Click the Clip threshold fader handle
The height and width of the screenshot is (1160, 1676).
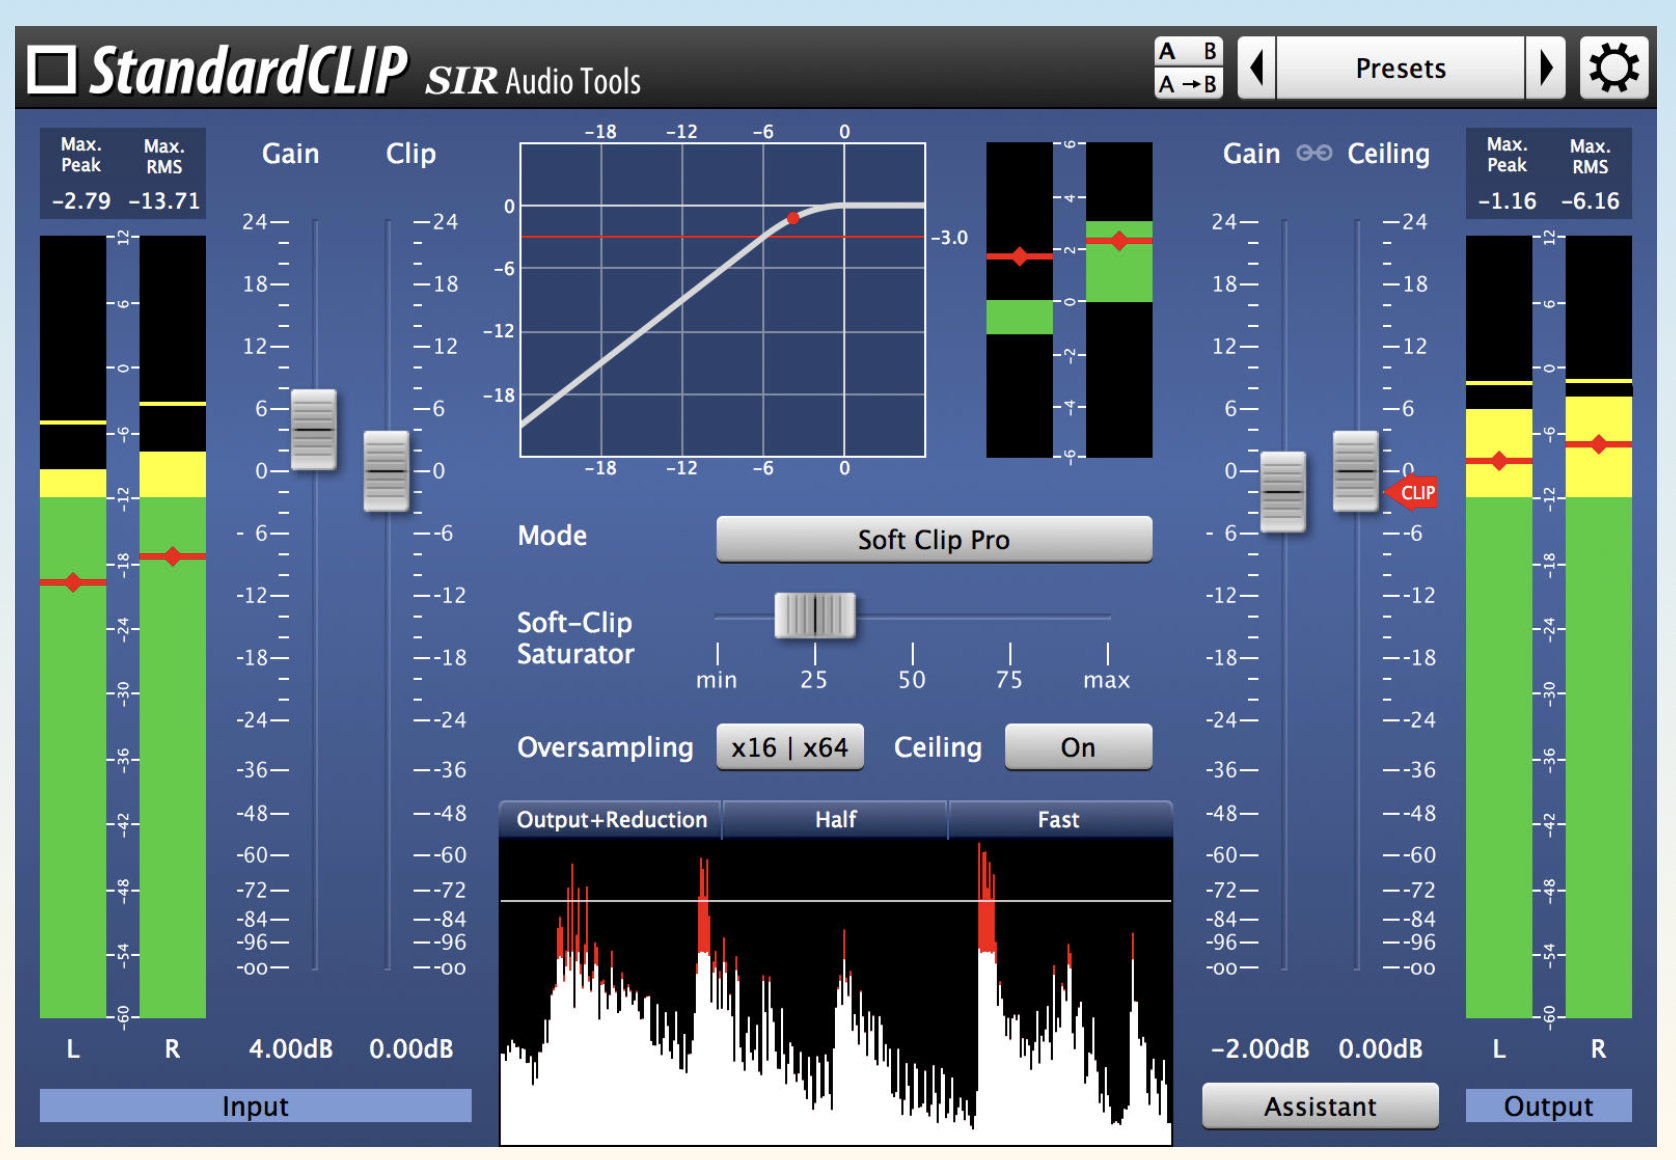(x=386, y=471)
